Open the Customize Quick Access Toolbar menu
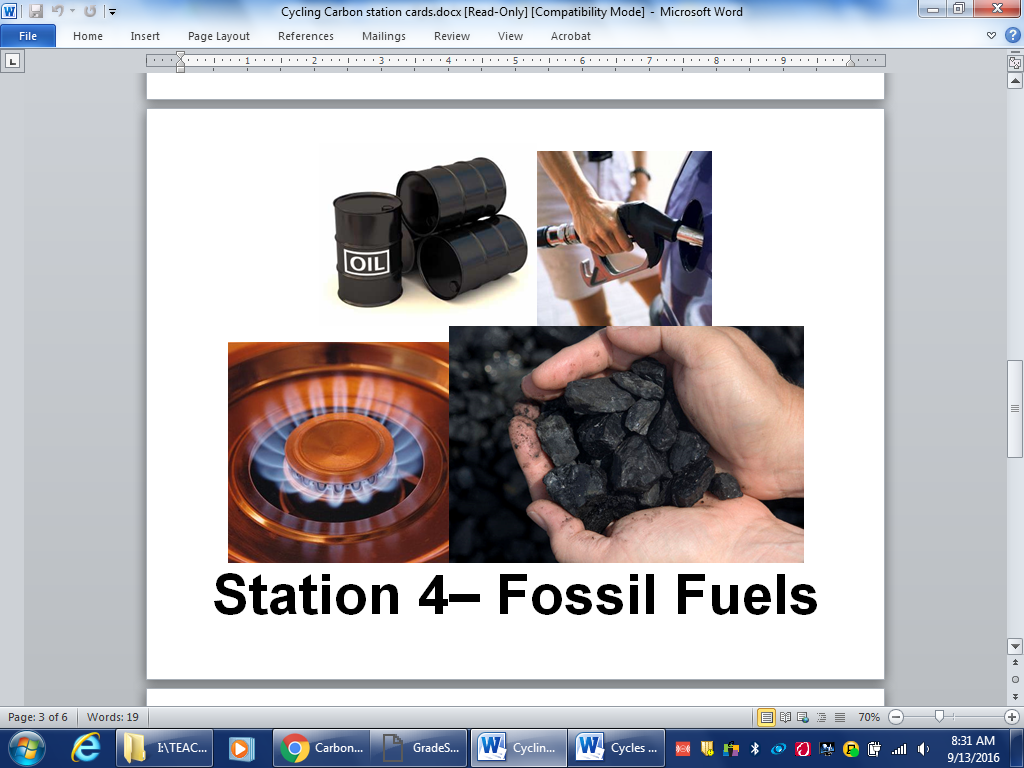The image size is (1024, 768). (112, 11)
